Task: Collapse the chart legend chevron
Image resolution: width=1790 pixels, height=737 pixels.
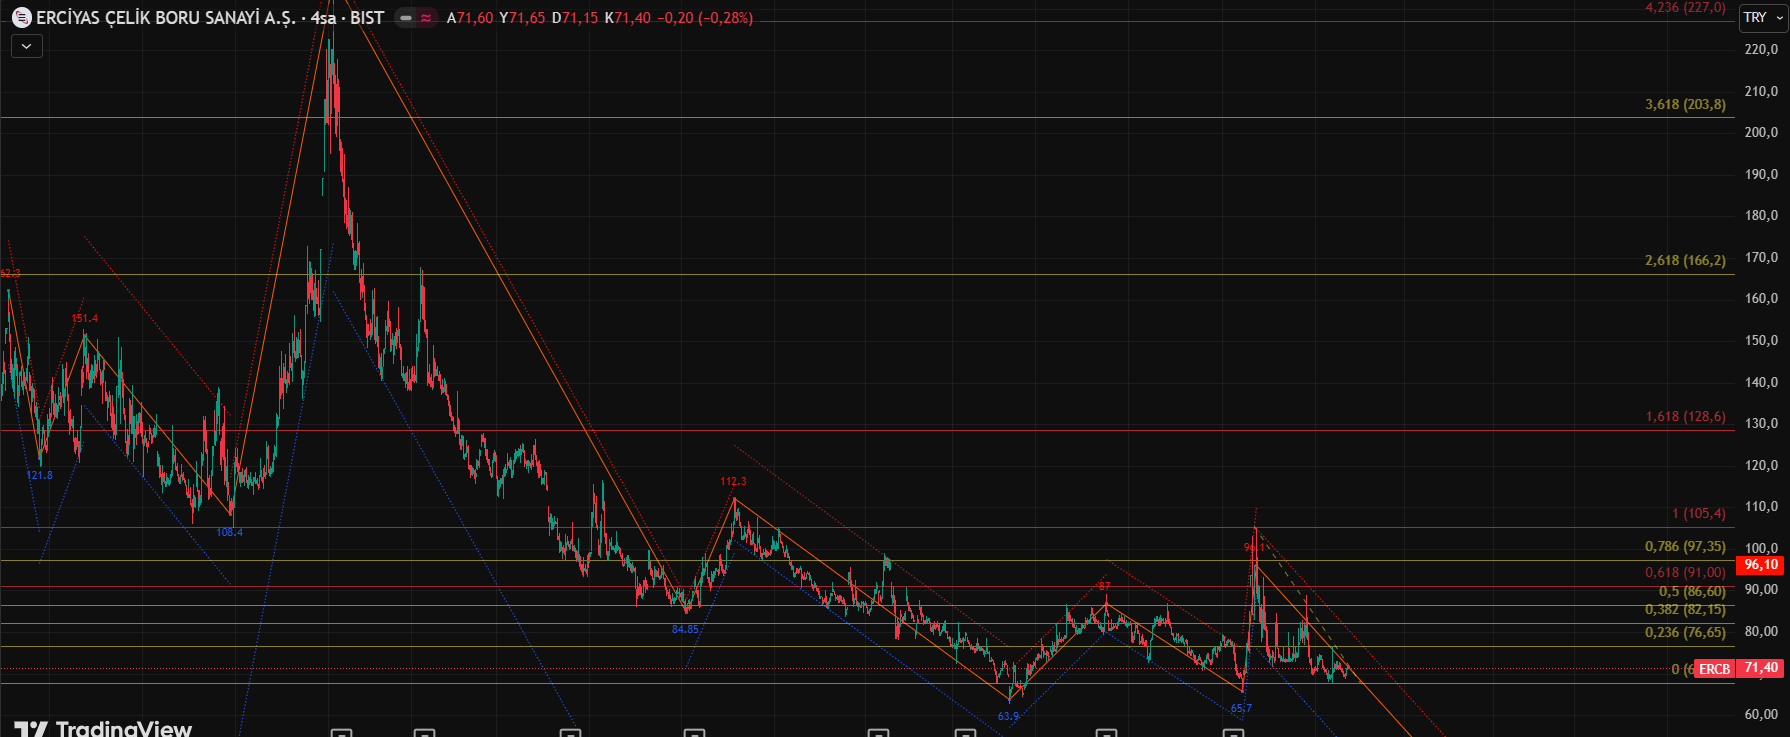Action: pyautogui.click(x=27, y=46)
